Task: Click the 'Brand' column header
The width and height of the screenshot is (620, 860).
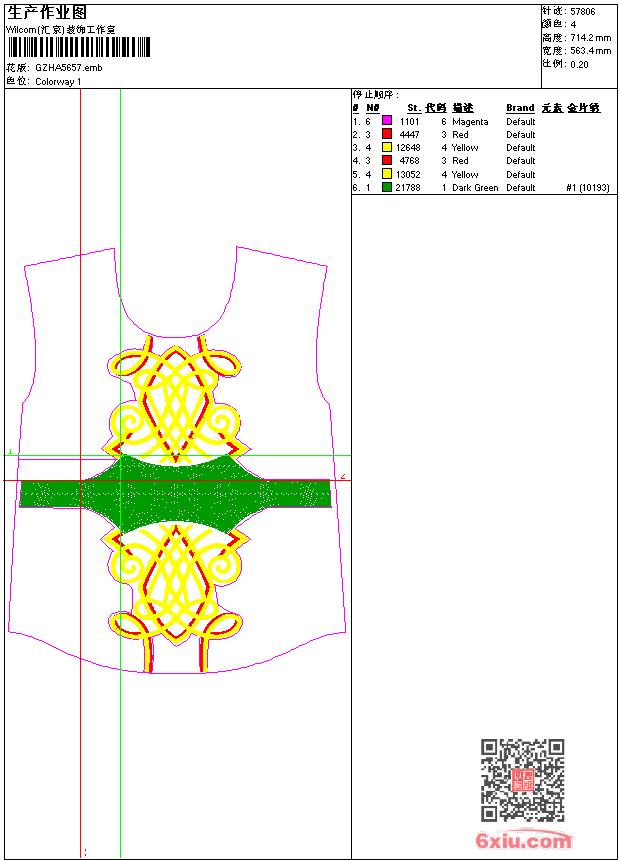Action: (520, 108)
